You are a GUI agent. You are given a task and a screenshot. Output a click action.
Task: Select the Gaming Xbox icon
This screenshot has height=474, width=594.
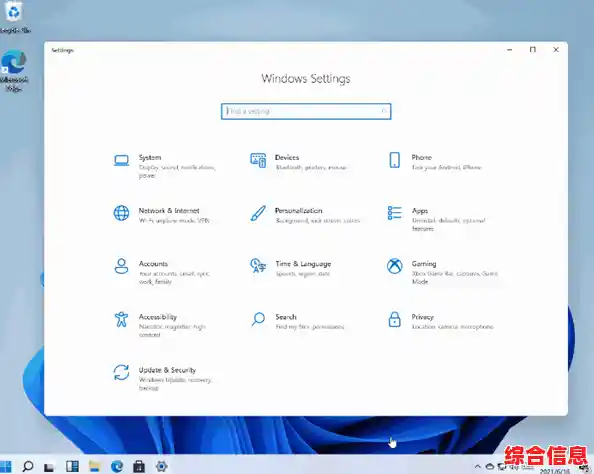394,266
